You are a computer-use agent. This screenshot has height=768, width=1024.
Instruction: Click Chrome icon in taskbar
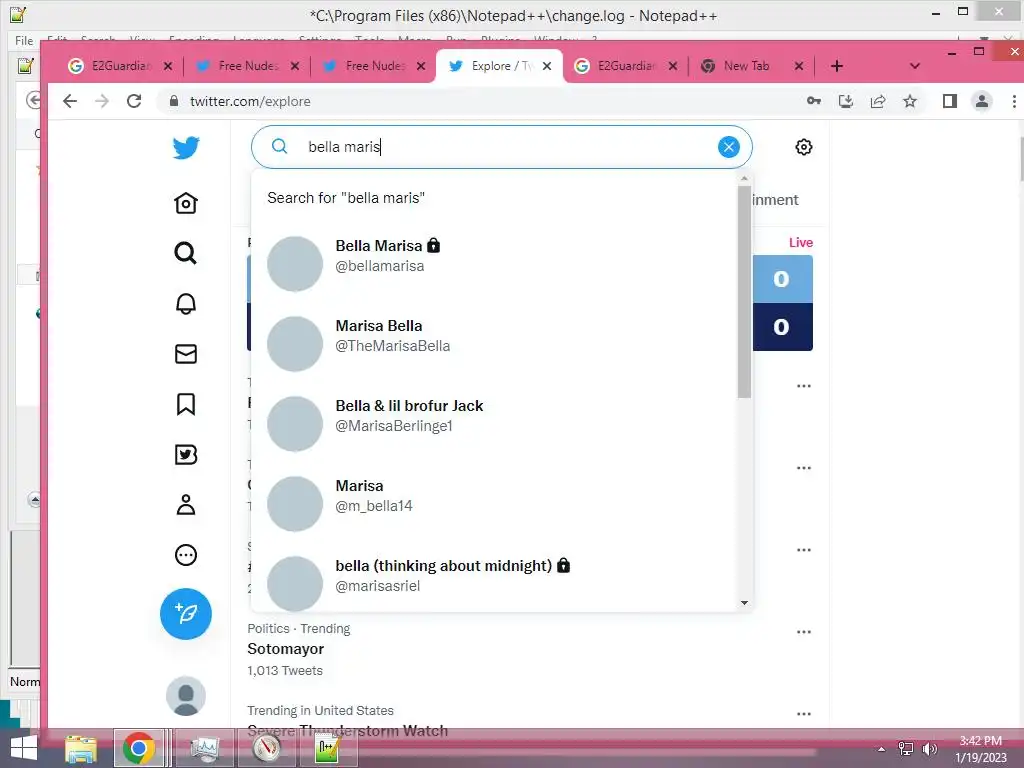(138, 748)
